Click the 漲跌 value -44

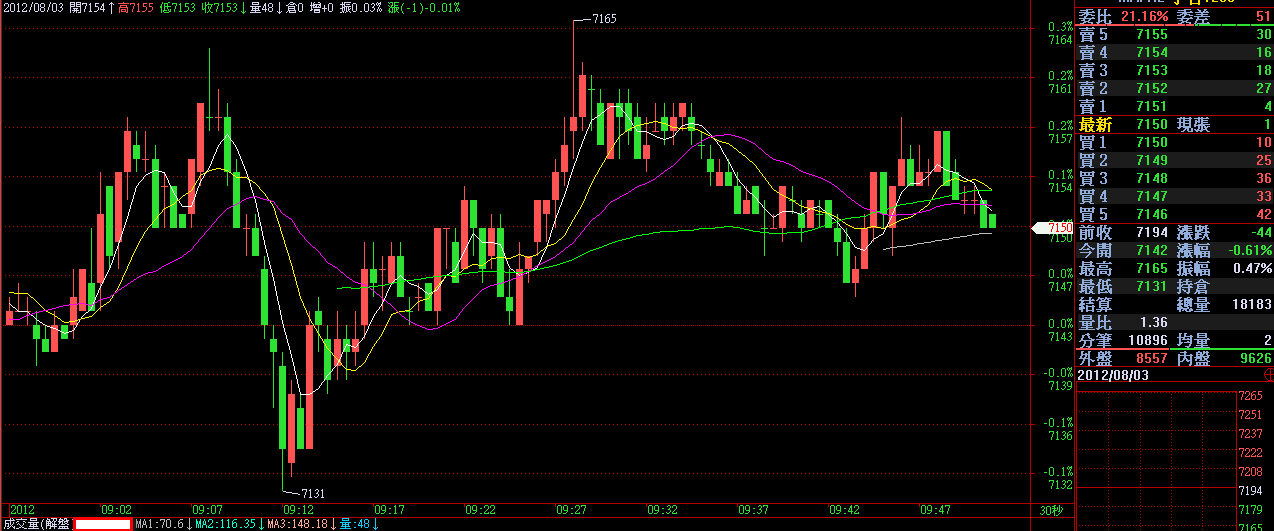pos(1260,232)
